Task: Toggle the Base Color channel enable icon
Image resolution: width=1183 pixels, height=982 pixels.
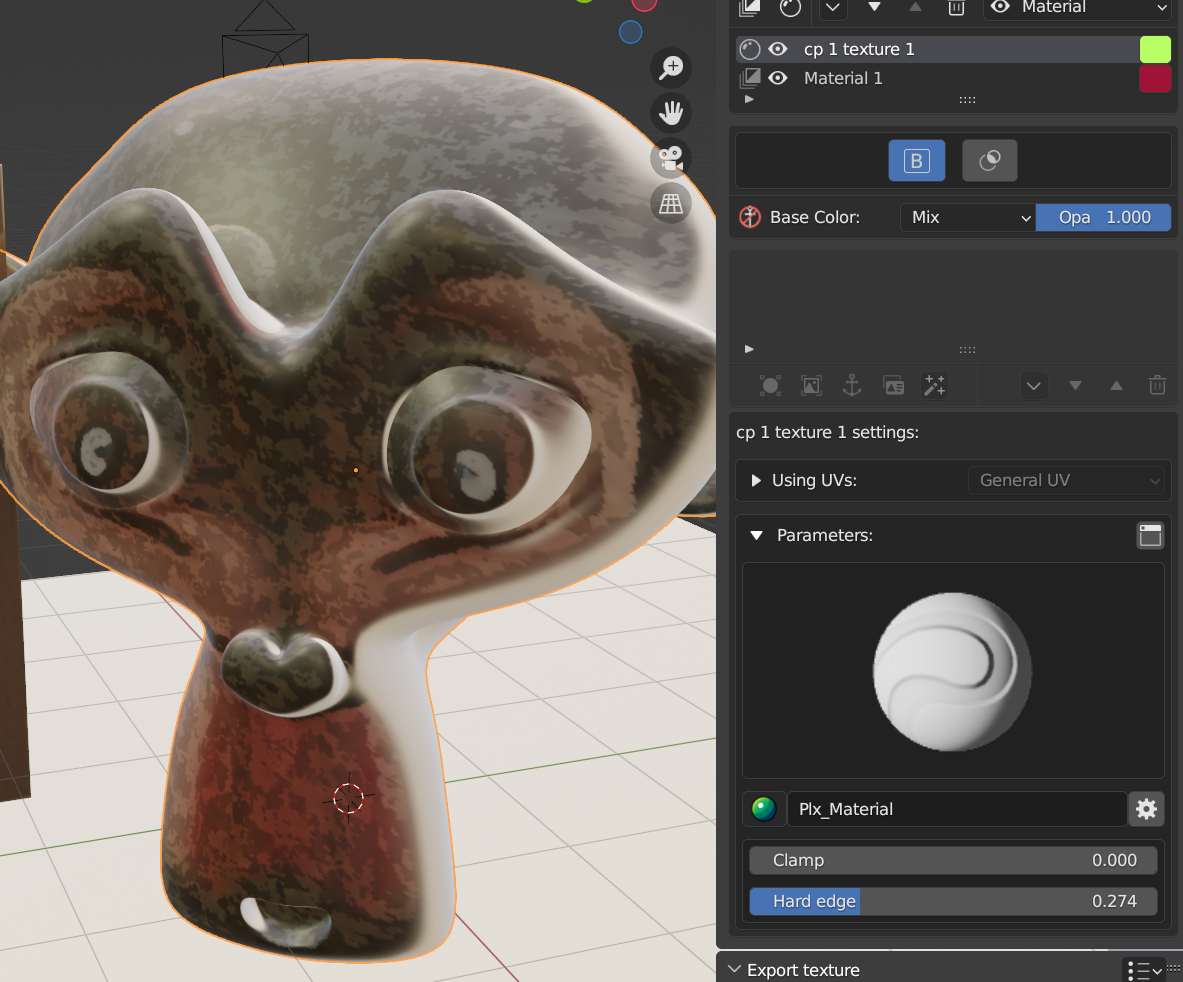Action: [x=750, y=217]
